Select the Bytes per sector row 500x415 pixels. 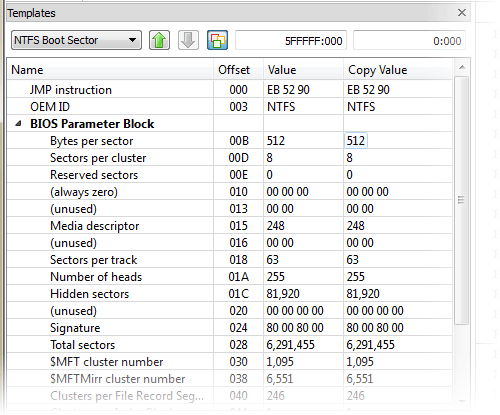click(x=230, y=141)
